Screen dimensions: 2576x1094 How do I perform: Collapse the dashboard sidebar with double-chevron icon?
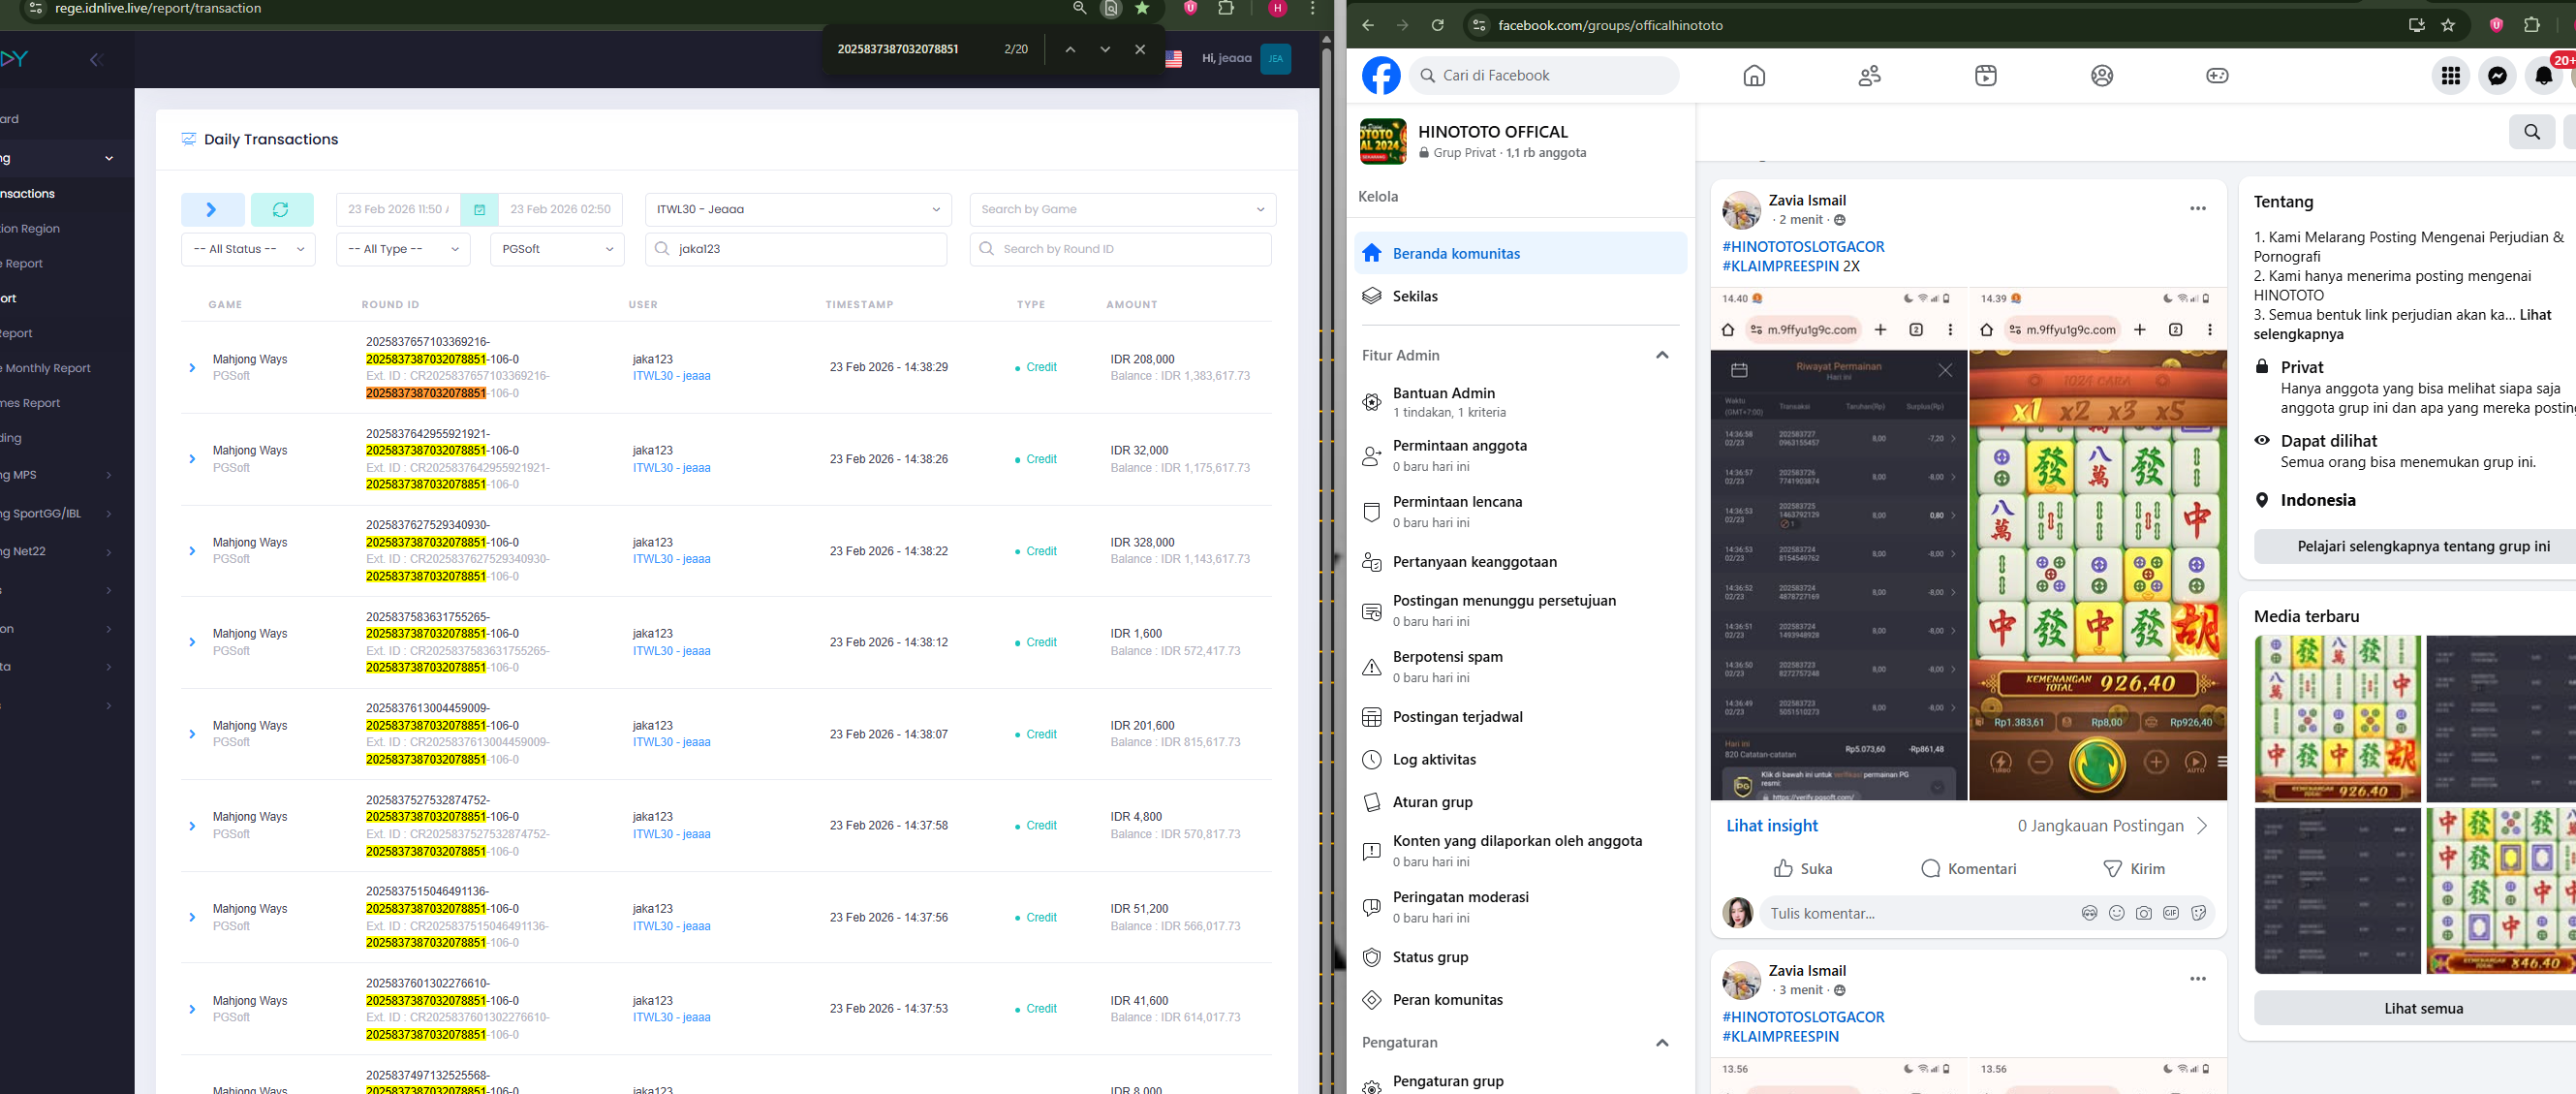pyautogui.click(x=96, y=60)
